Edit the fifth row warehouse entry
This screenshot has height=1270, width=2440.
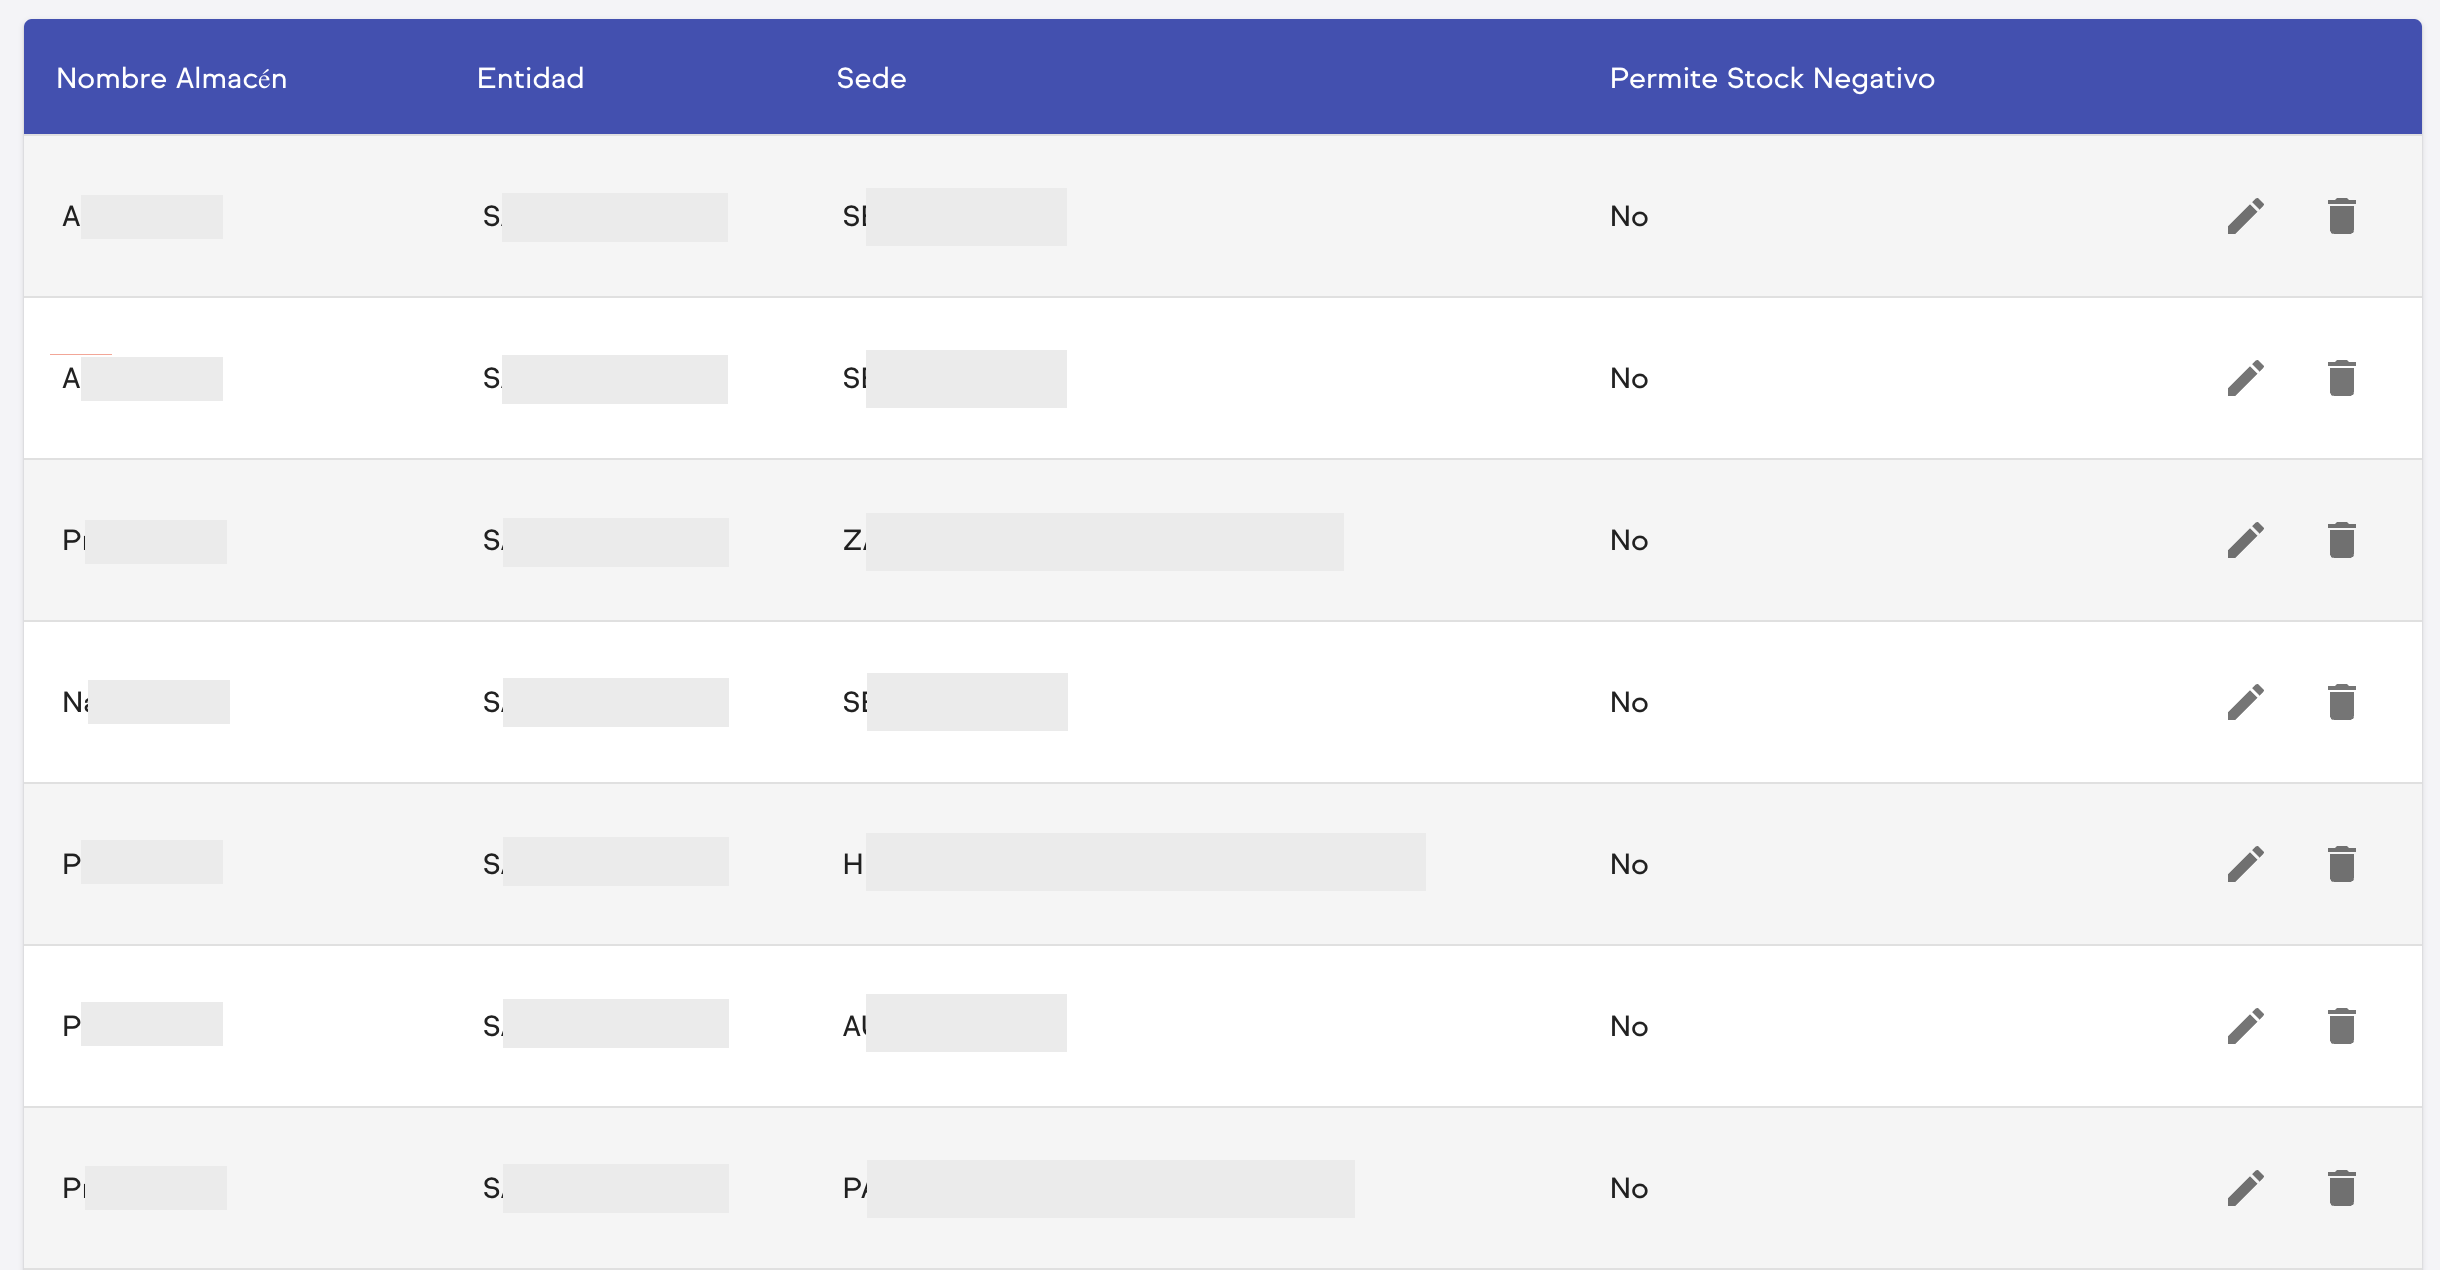tap(2245, 864)
